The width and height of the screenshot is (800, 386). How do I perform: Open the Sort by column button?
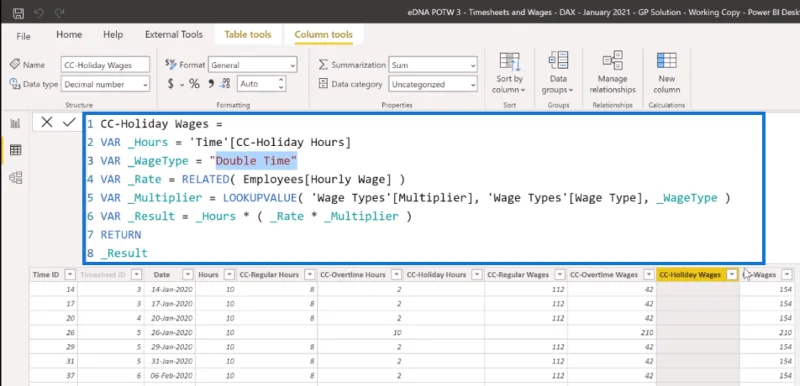pos(509,73)
